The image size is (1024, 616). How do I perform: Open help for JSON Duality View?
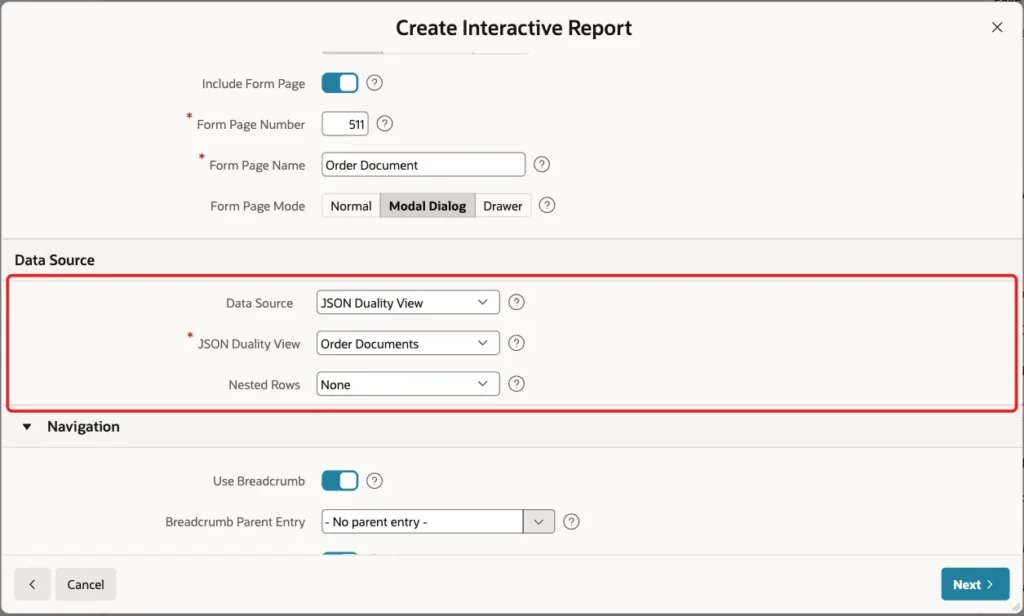[x=516, y=343]
